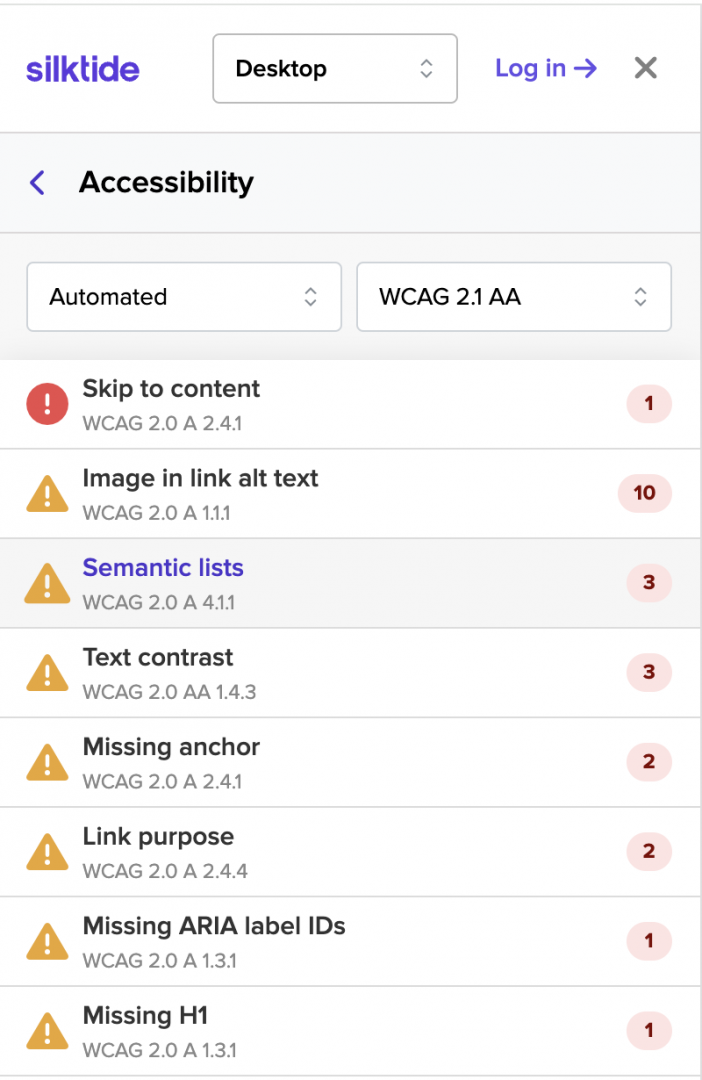702x1080 pixels.
Task: Click the warning icon for Missing anchor
Action: pyautogui.click(x=46, y=762)
